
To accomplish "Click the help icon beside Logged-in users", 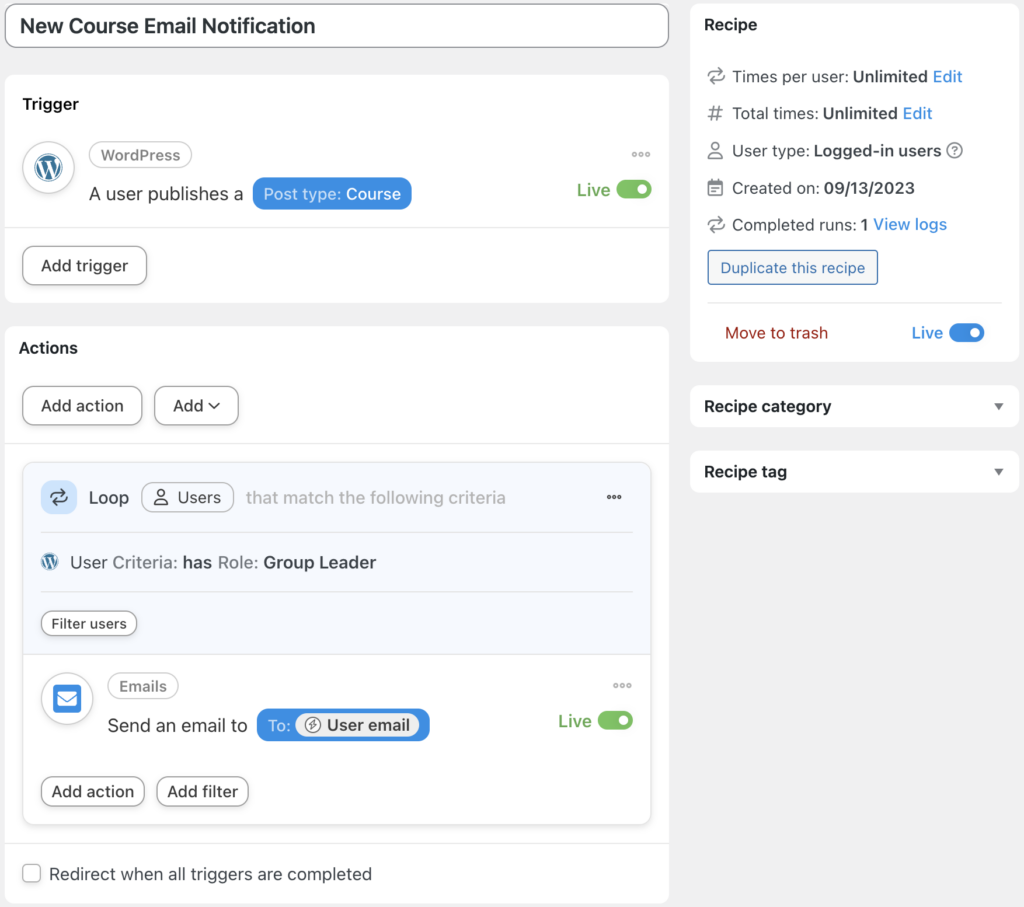I will pos(955,151).
